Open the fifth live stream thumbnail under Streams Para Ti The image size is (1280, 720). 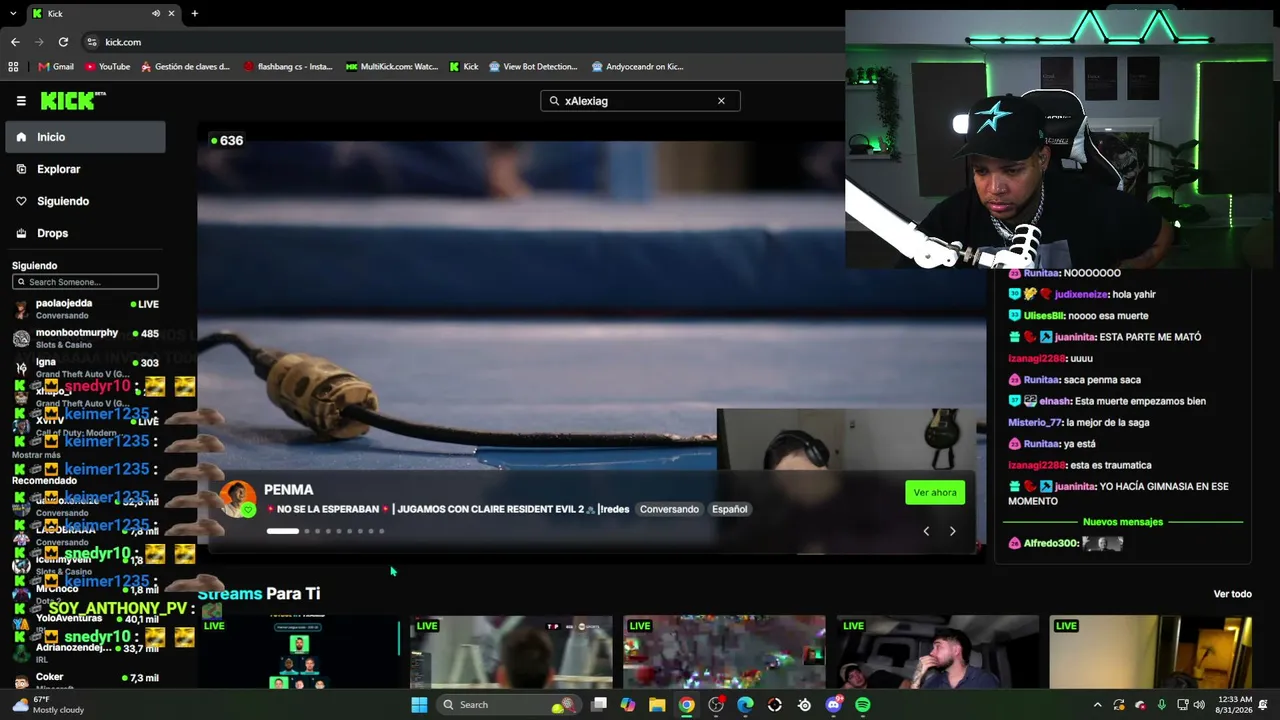point(1150,652)
